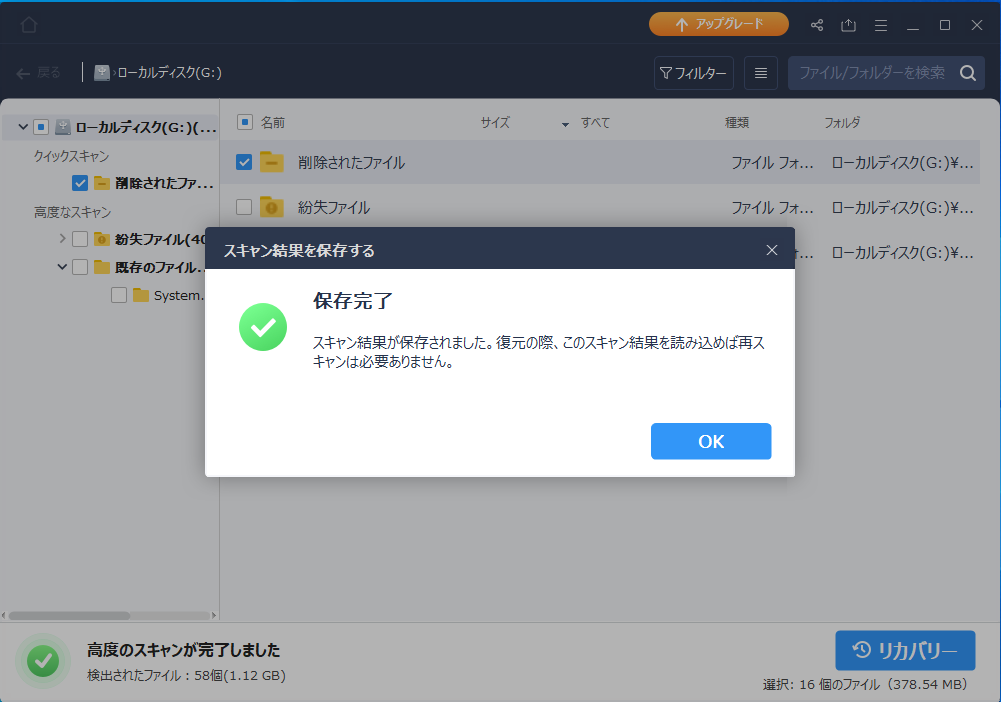The width and height of the screenshot is (1001, 702).
Task: Close the スキャン結果を保存する dialog with X
Action: (x=772, y=250)
